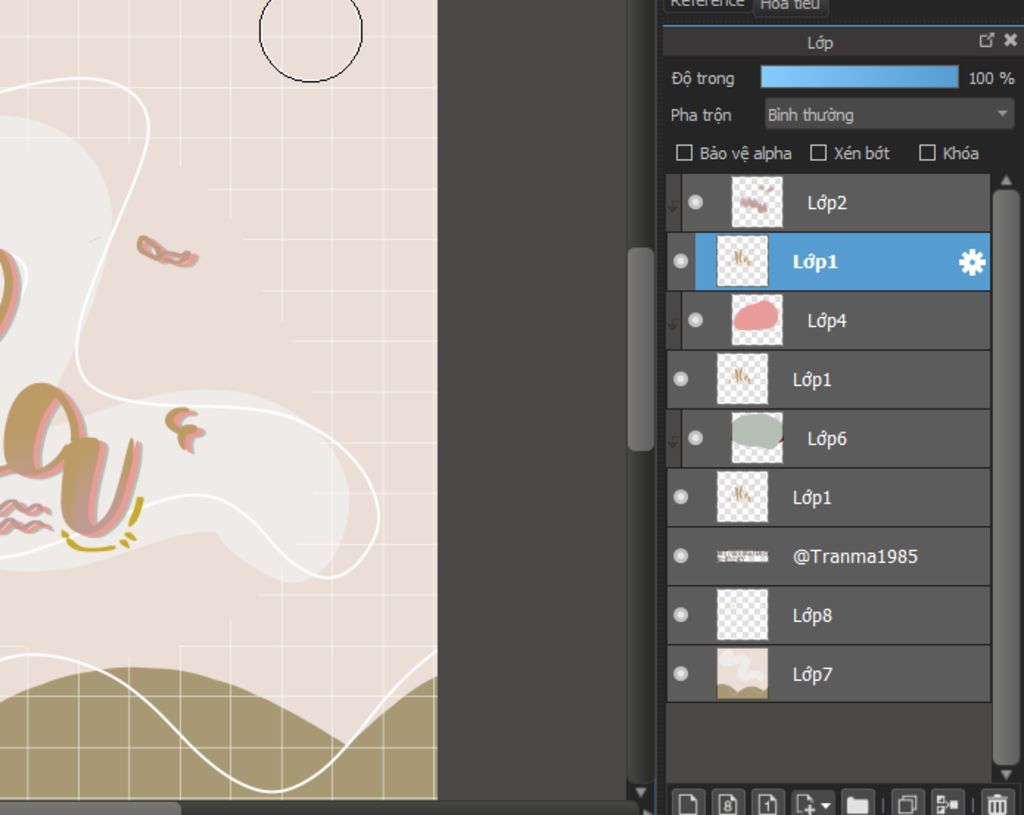Add a new color layer
Image resolution: width=1024 pixels, height=815 pixels.
tap(688, 803)
